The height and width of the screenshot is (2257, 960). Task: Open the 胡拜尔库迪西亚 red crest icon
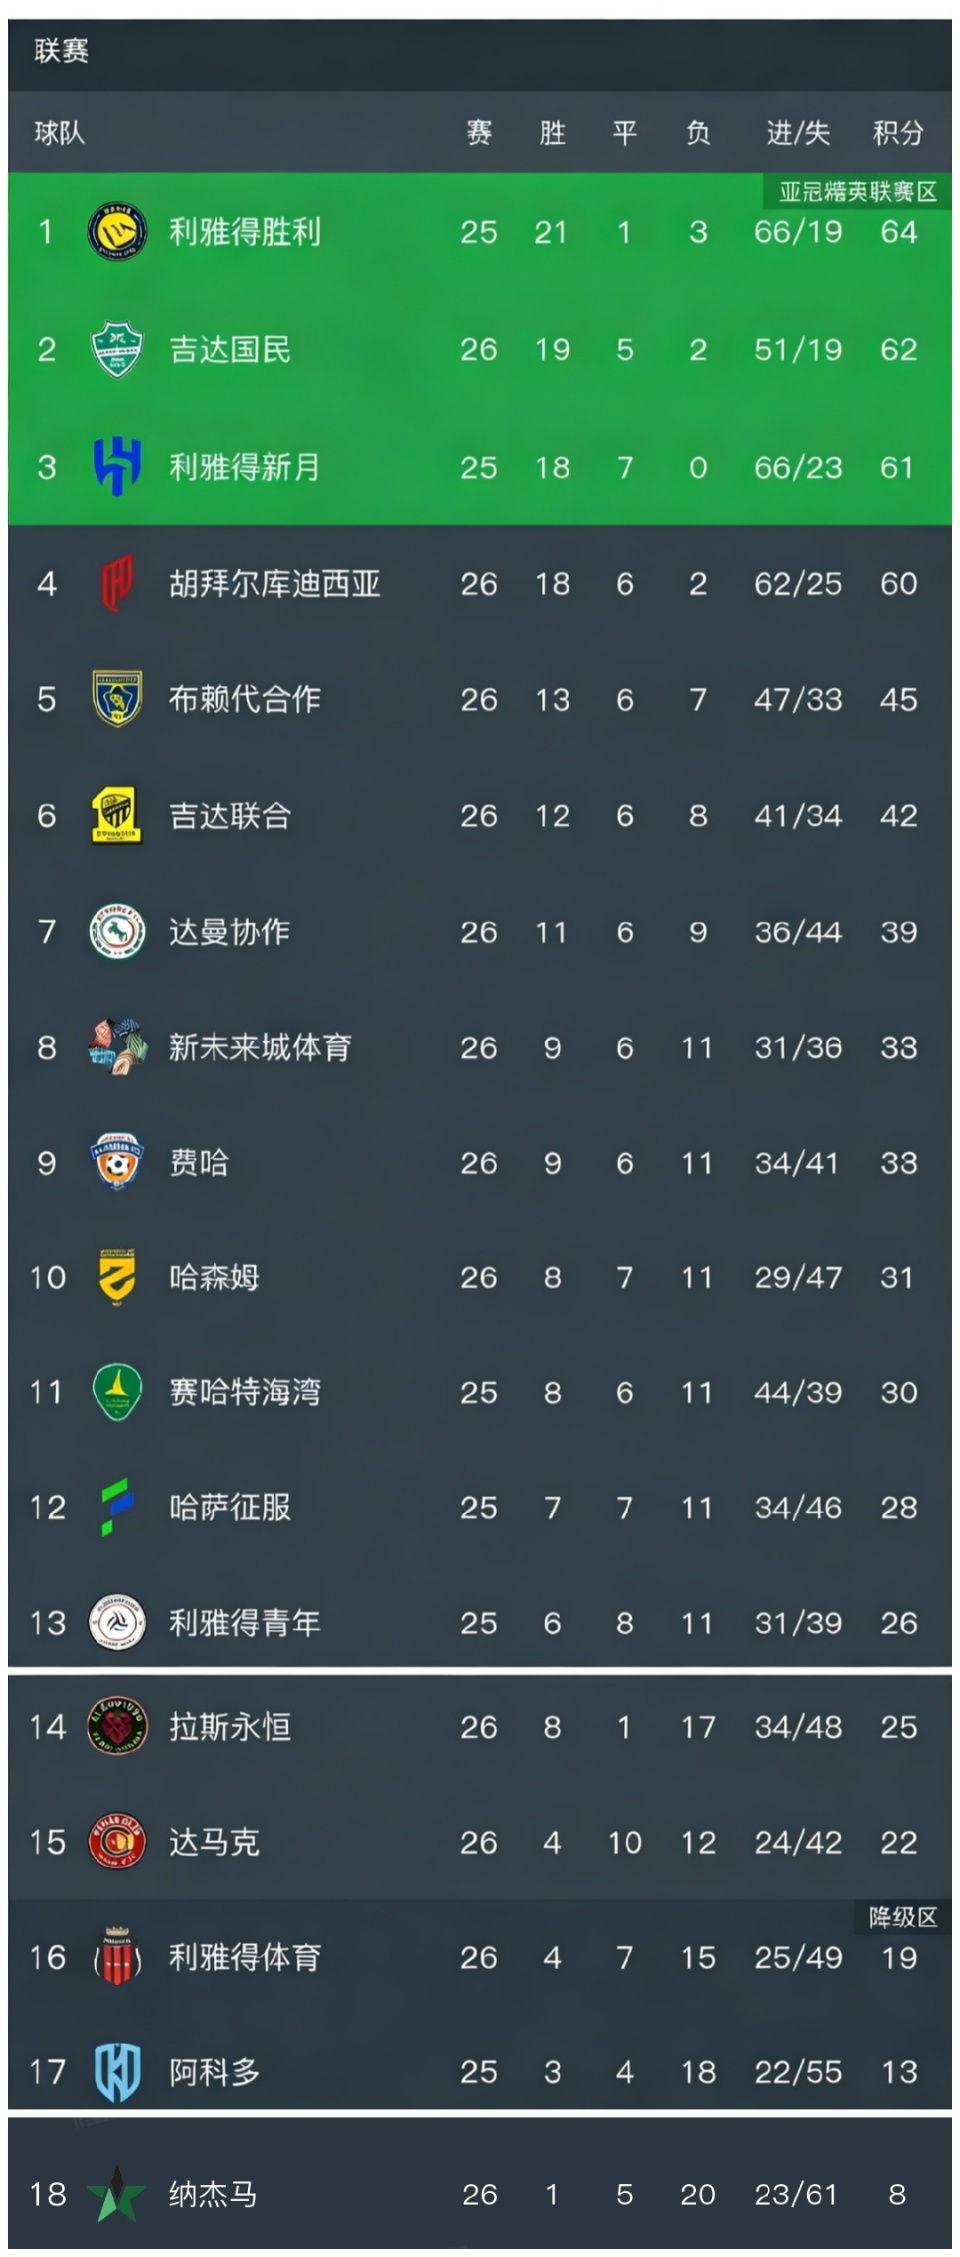(117, 583)
